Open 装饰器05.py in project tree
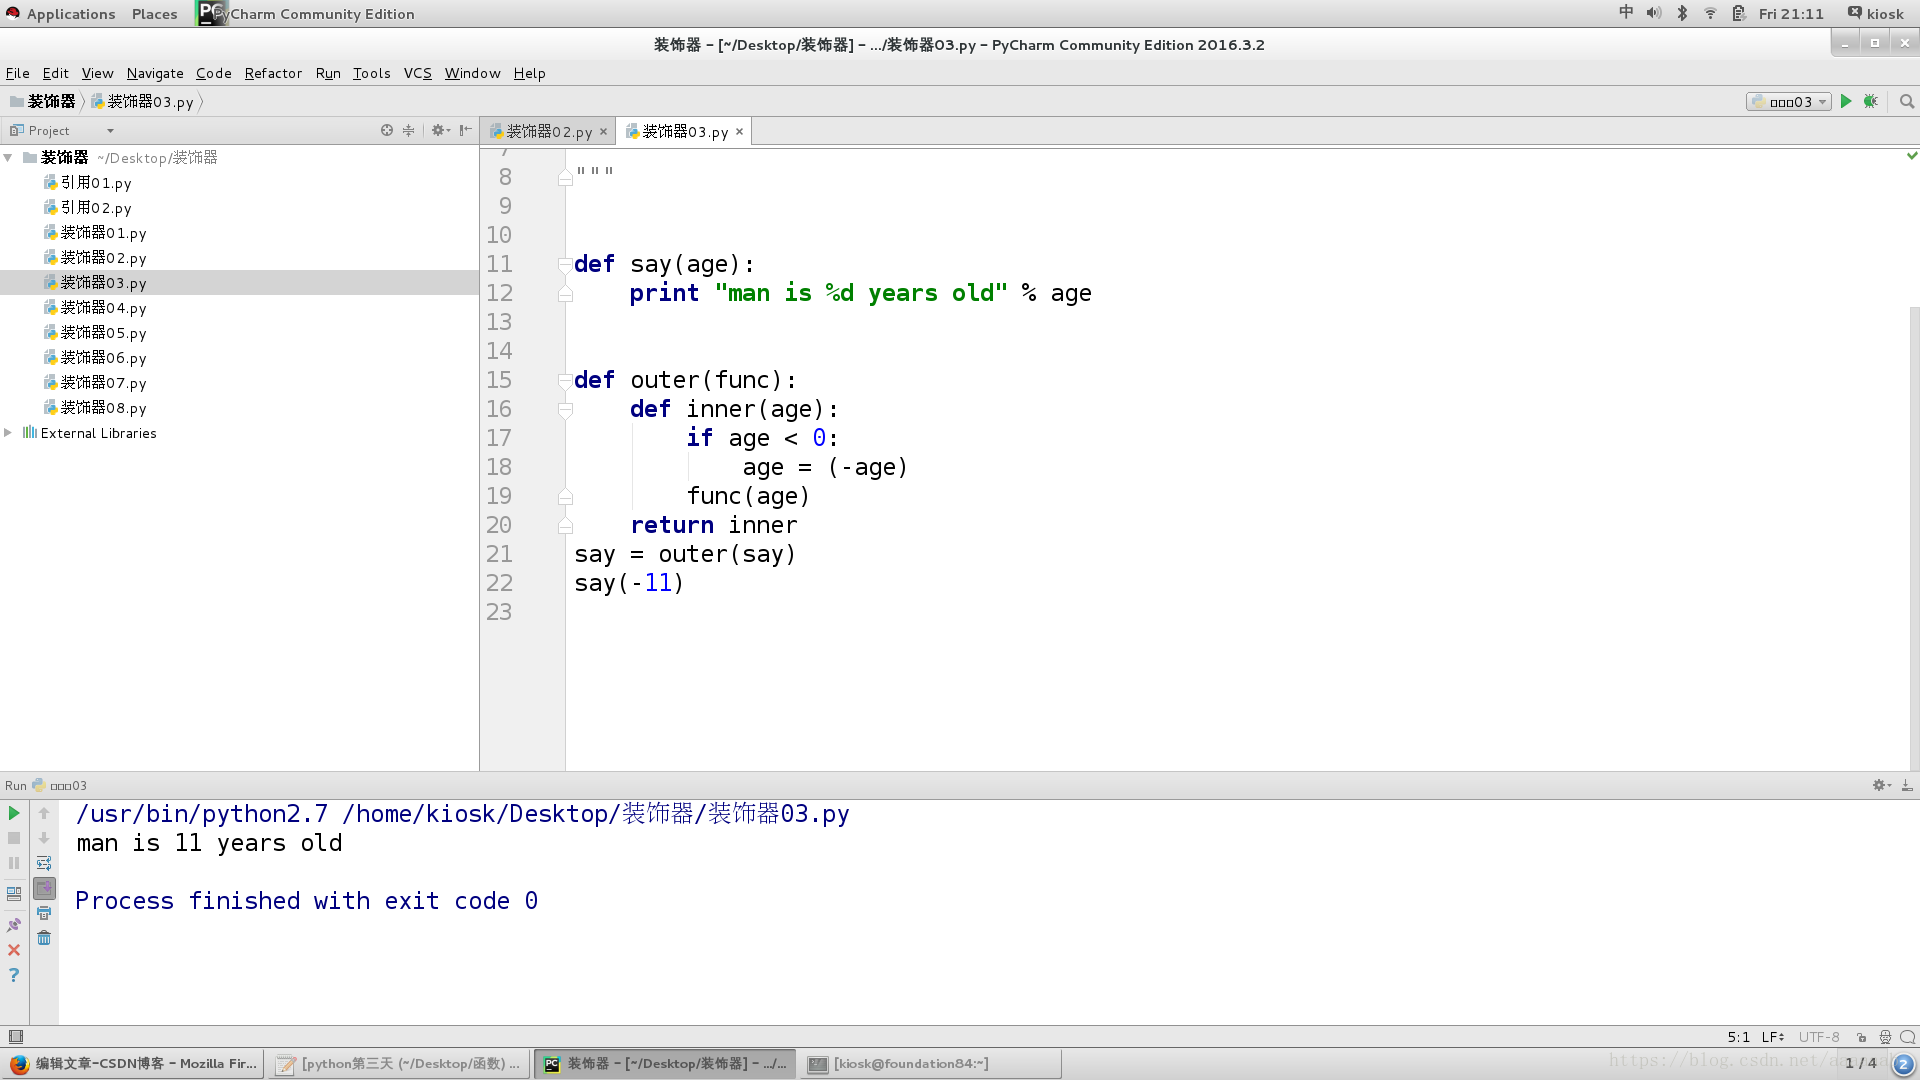 click(x=103, y=333)
